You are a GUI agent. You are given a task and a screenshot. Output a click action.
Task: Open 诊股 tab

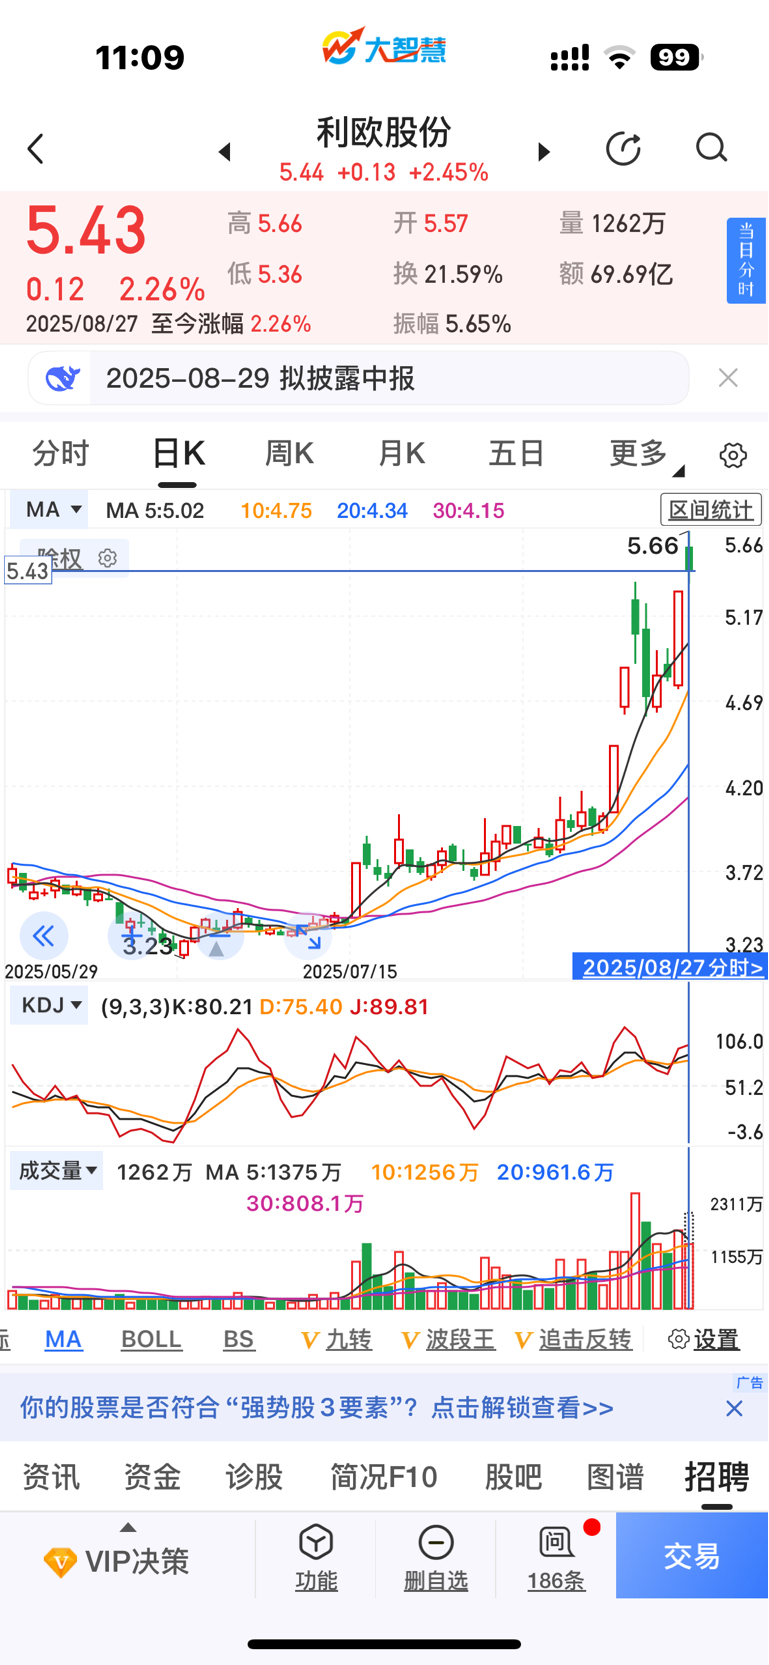(254, 1476)
